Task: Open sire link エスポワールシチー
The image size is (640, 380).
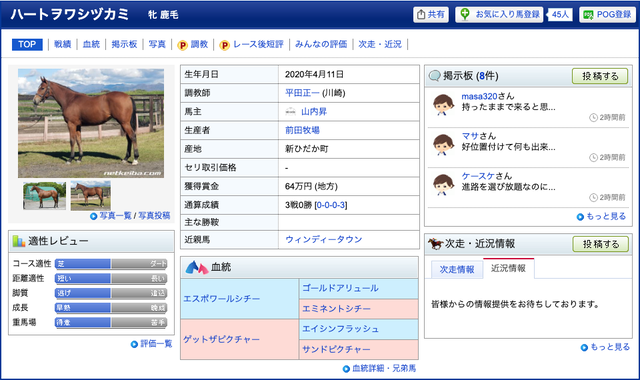Action: click(x=221, y=299)
